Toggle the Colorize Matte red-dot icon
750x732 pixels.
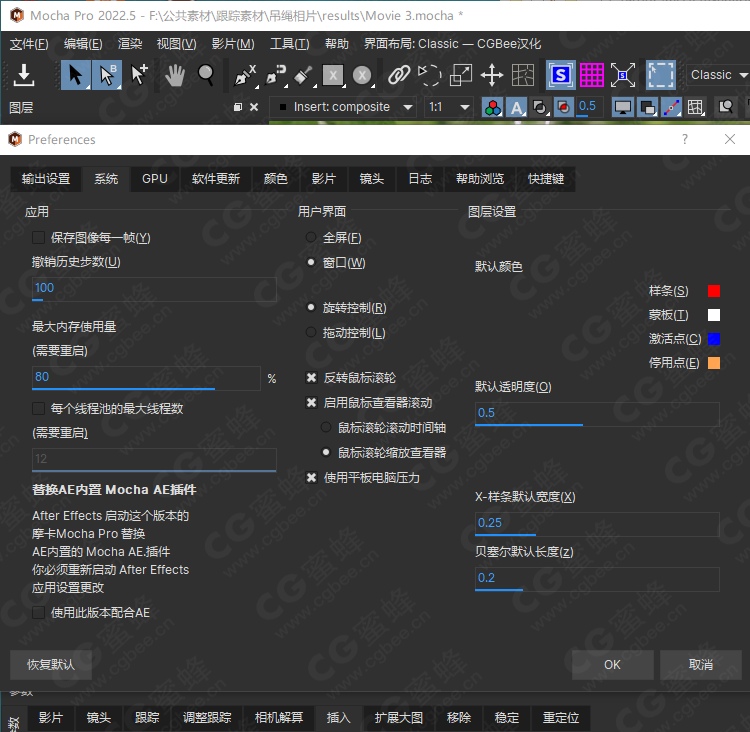[x=564, y=107]
